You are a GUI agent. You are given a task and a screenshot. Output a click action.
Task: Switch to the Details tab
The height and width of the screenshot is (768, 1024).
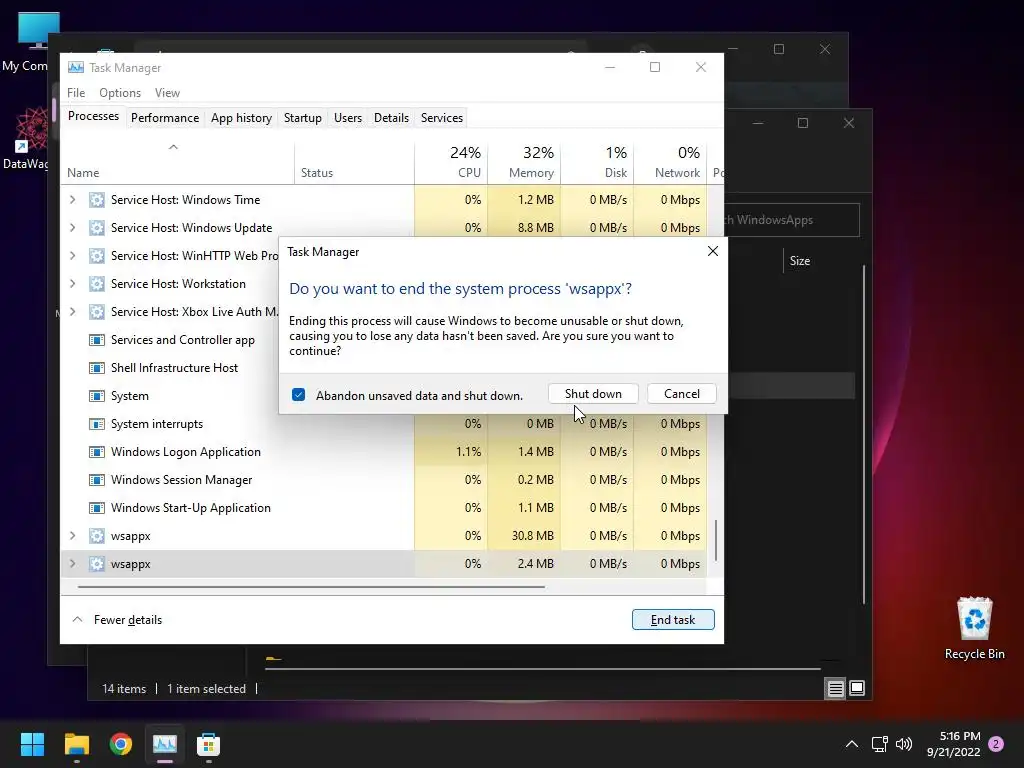point(391,118)
